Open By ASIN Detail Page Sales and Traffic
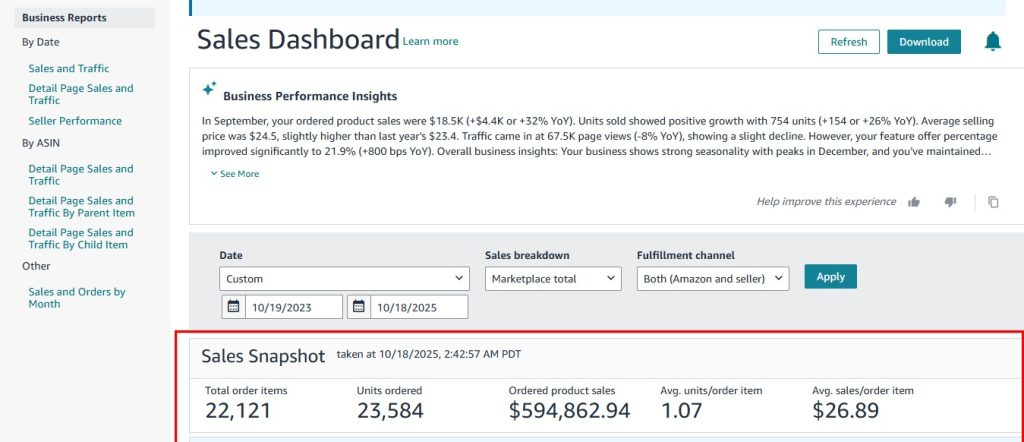Viewport: 1024px width, 442px height. coord(80,174)
